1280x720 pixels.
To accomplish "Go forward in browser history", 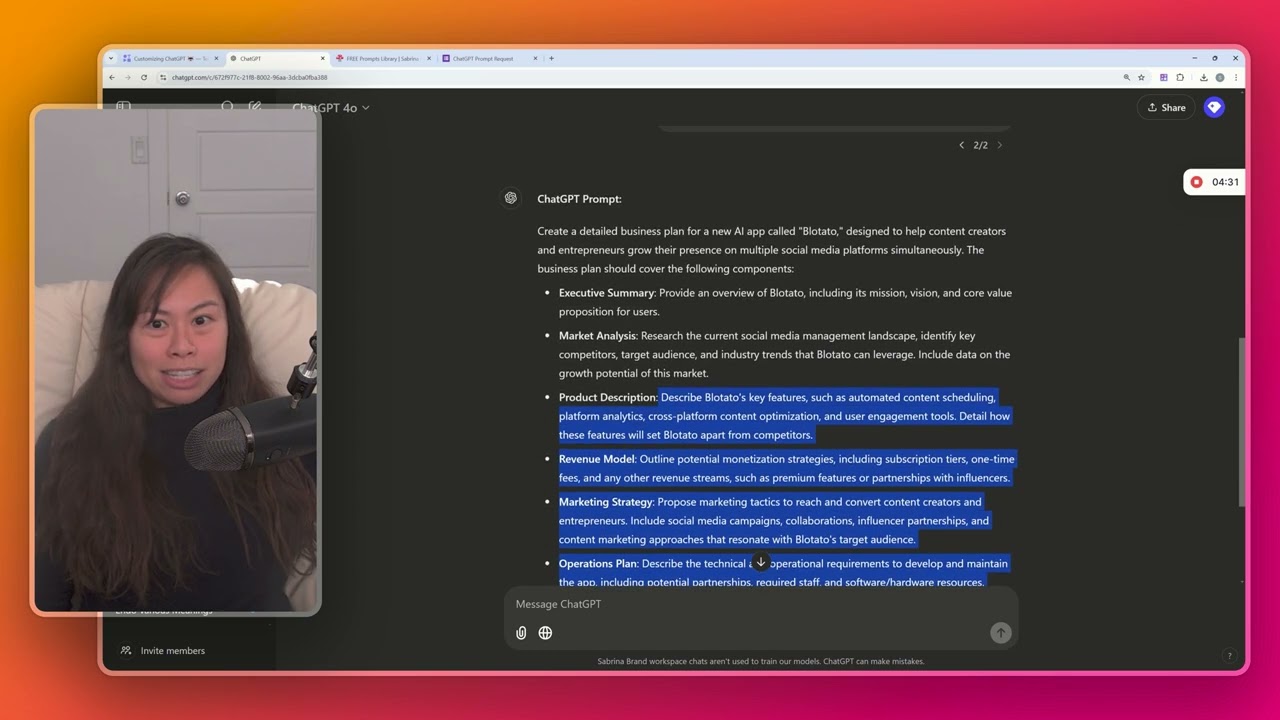I will pos(128,77).
